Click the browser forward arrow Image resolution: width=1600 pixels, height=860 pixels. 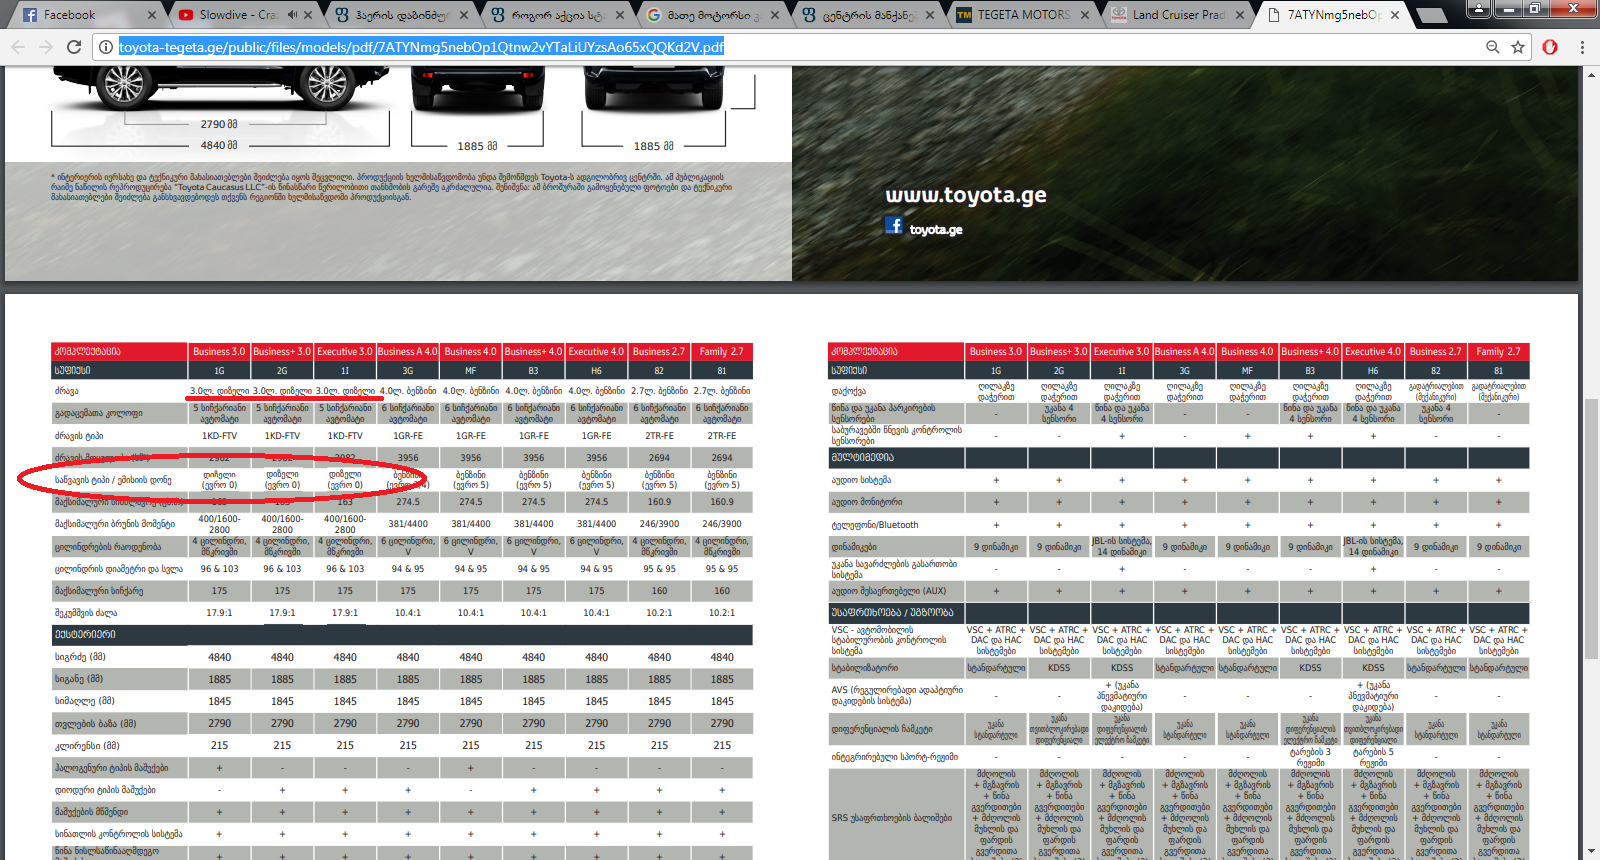pos(46,47)
